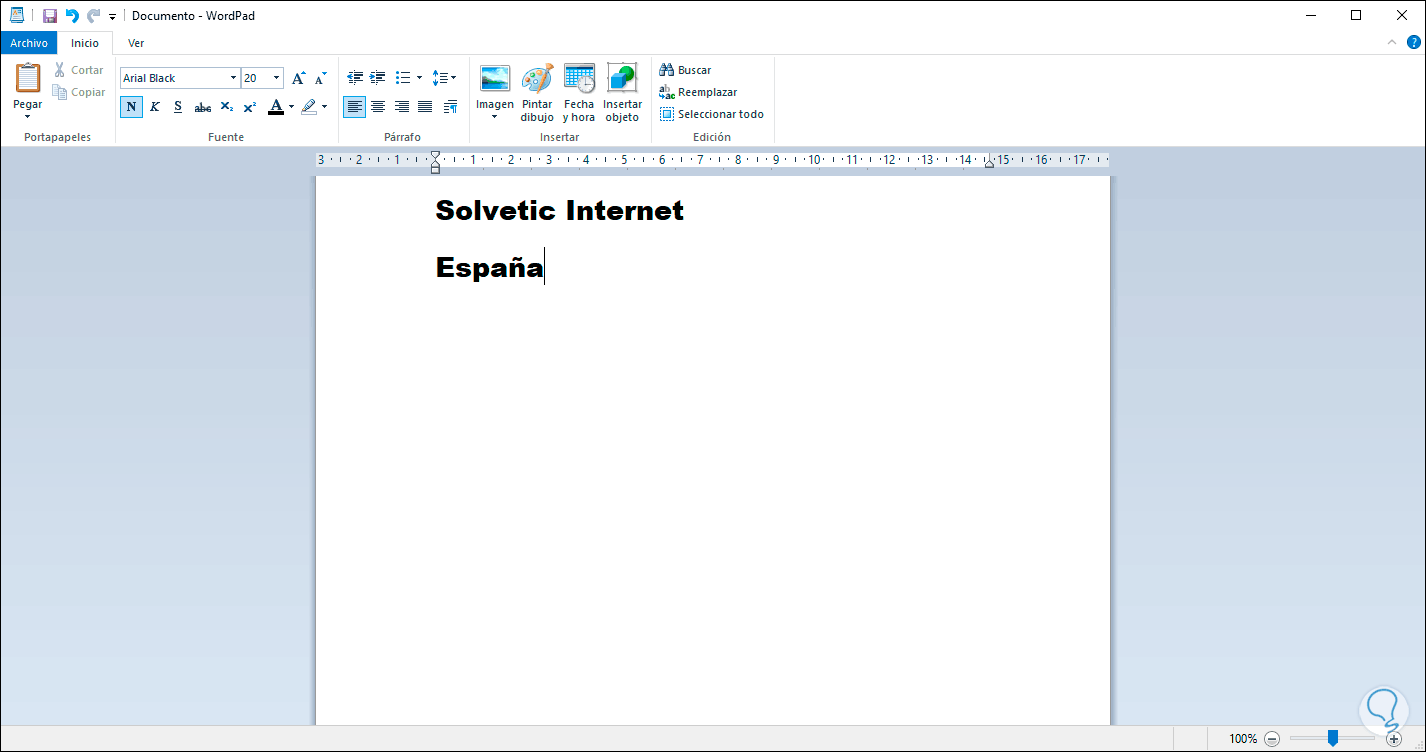Increase font size with the grow font icon
Image resolution: width=1426 pixels, height=752 pixels.
tap(298, 78)
